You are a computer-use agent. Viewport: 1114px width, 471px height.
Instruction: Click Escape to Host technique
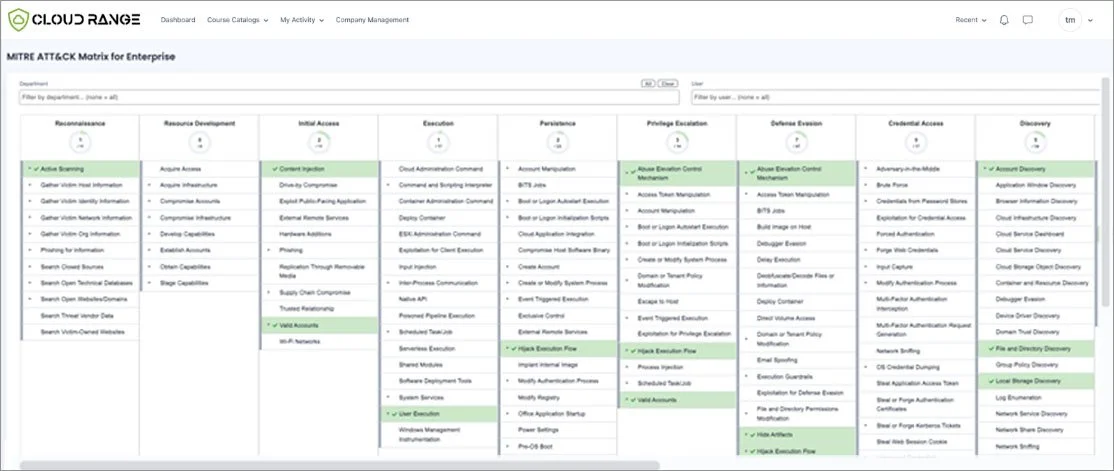click(x=658, y=301)
